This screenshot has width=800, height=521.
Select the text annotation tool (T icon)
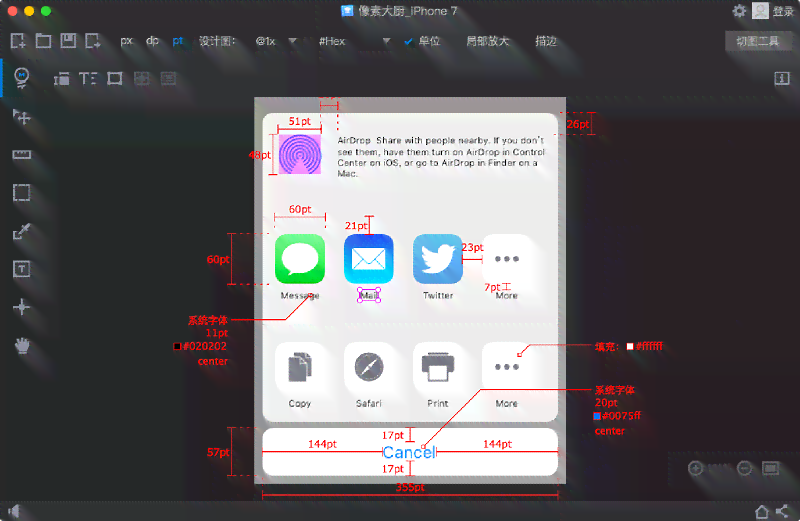(21, 269)
